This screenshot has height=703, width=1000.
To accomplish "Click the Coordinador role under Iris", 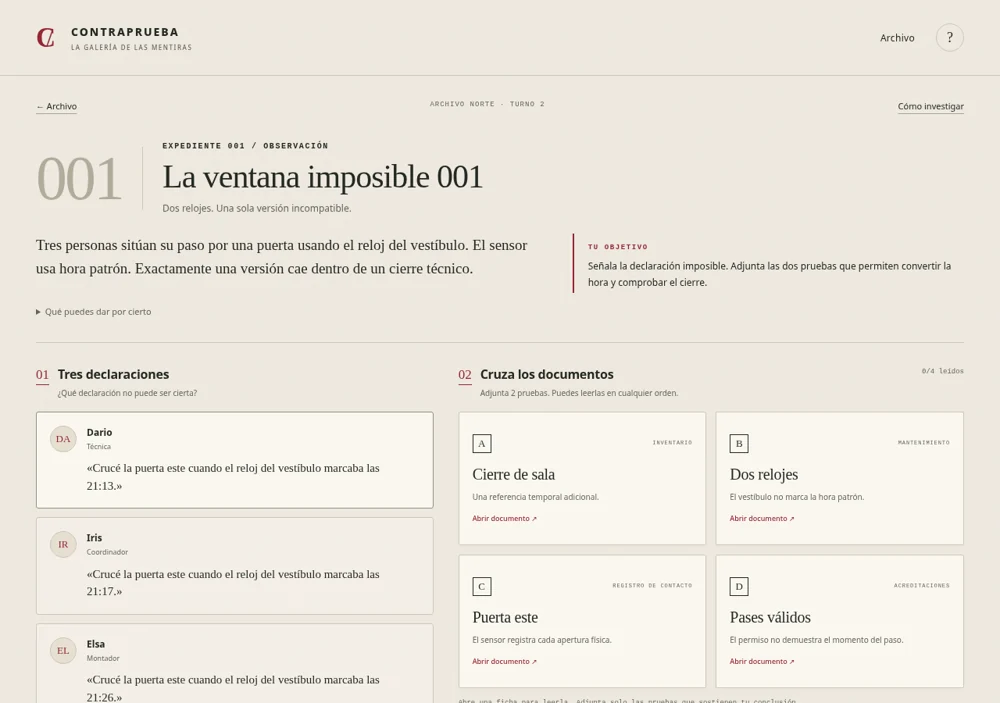I will pyautogui.click(x=107, y=552).
